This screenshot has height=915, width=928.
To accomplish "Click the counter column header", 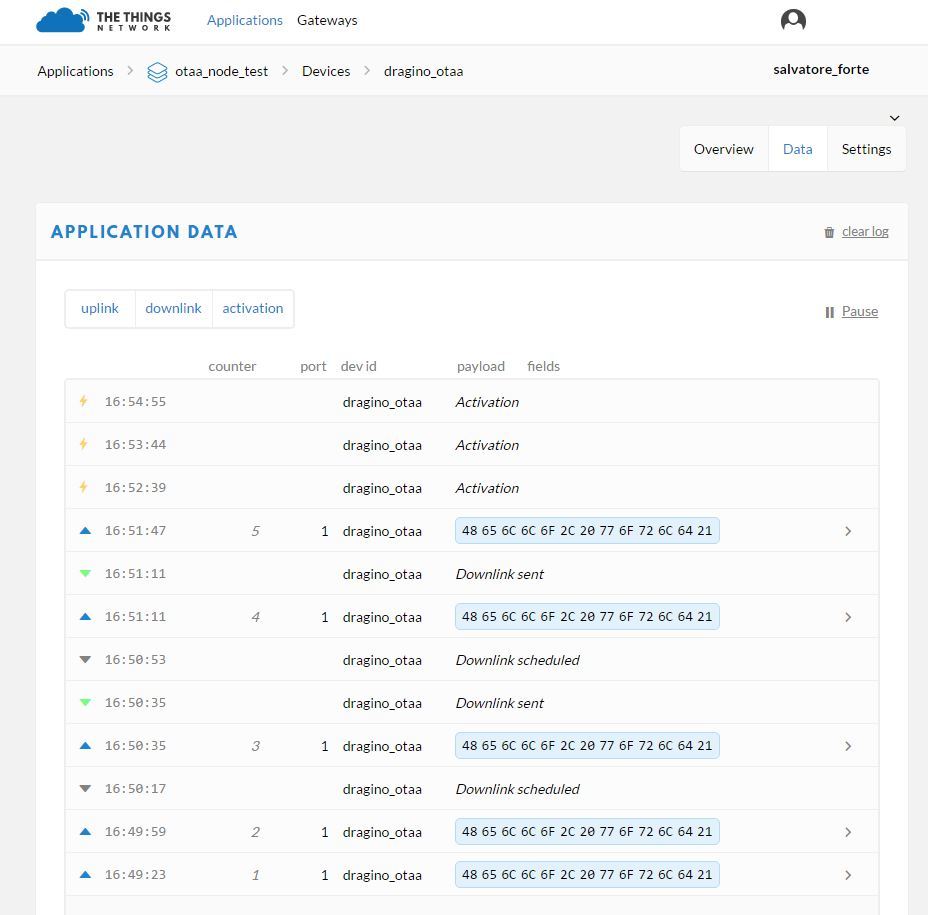I will (x=232, y=366).
